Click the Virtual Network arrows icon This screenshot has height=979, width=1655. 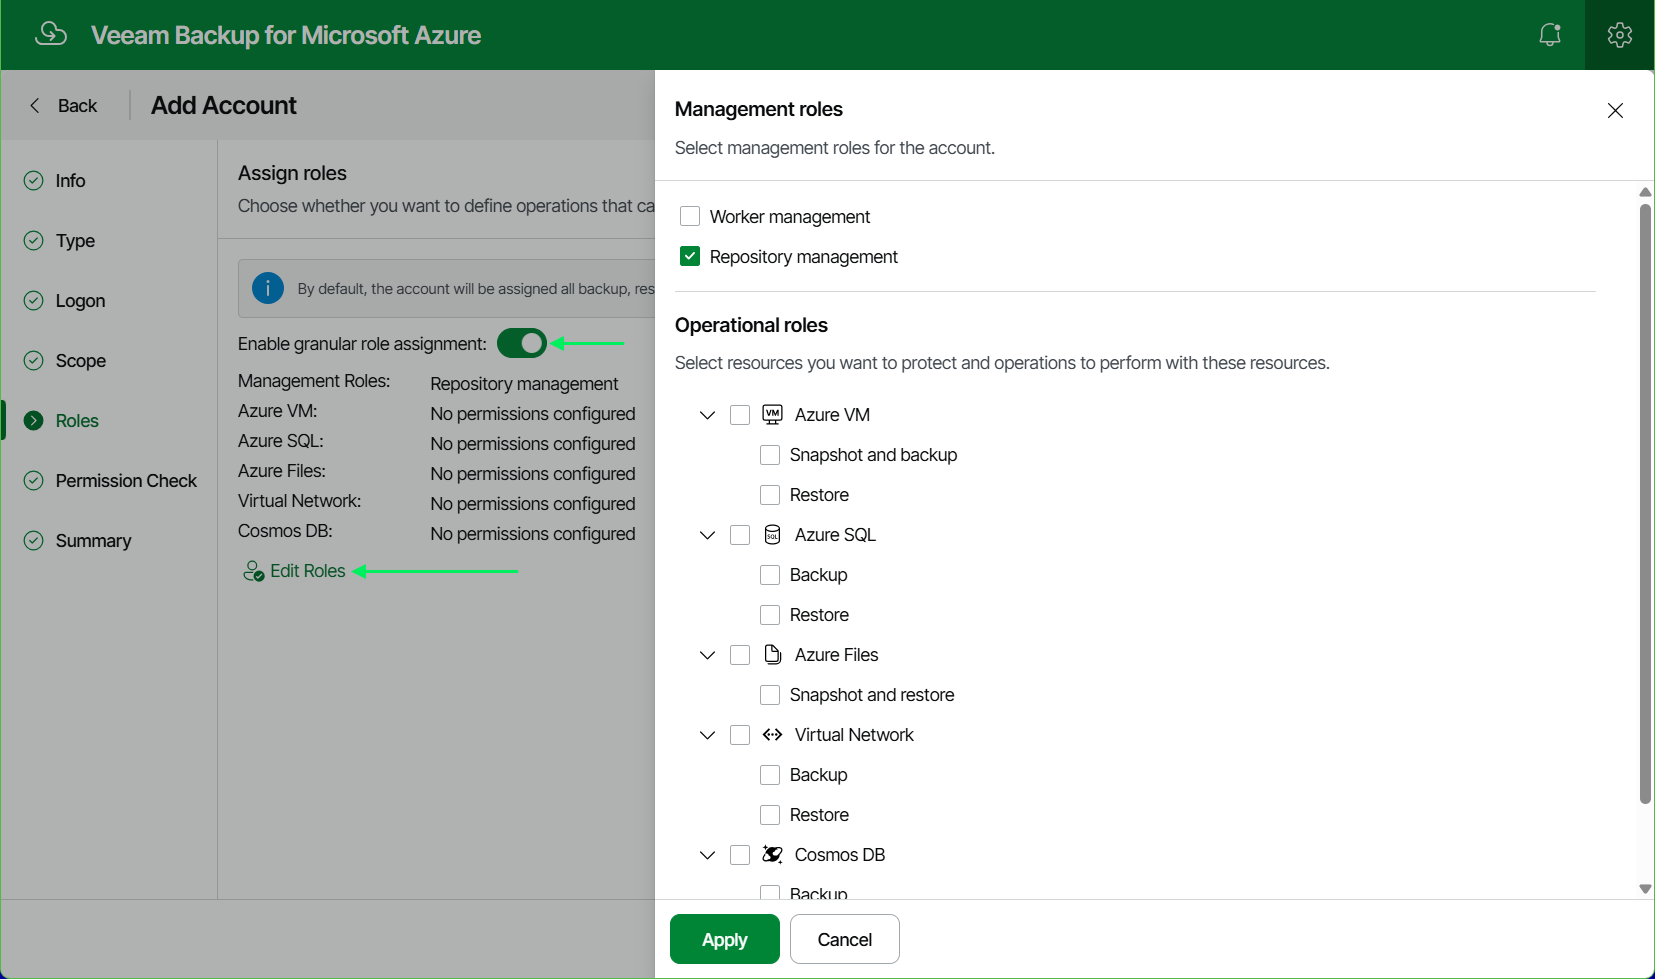[772, 735]
